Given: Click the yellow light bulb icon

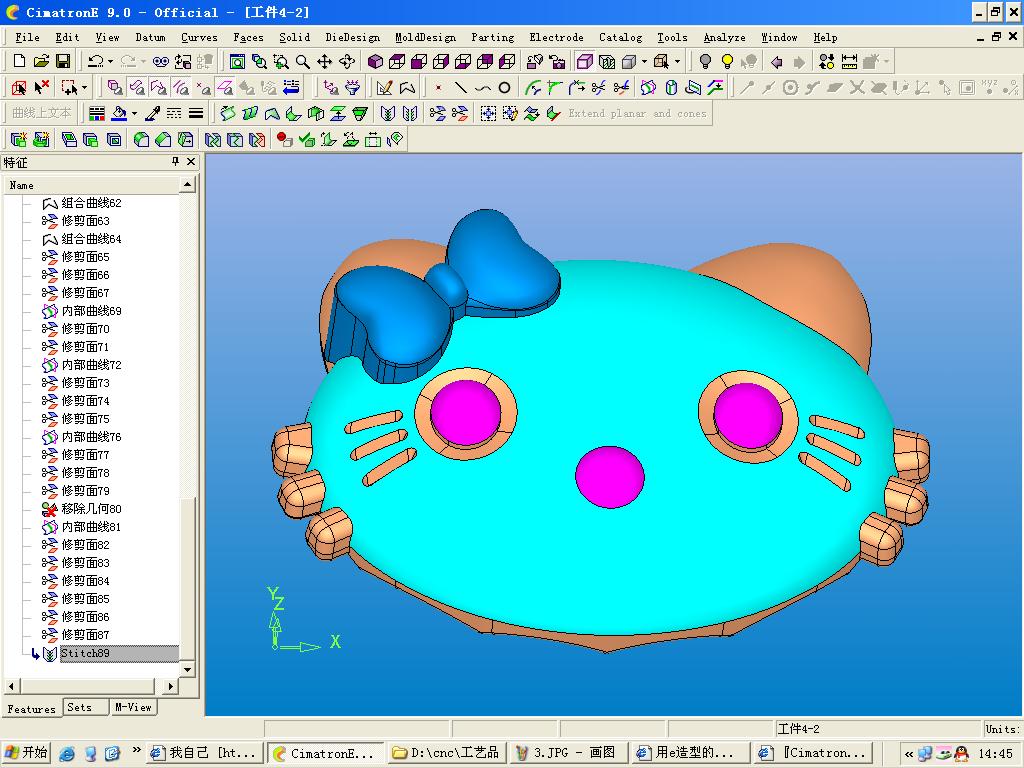Looking at the screenshot, I should tap(727, 61).
